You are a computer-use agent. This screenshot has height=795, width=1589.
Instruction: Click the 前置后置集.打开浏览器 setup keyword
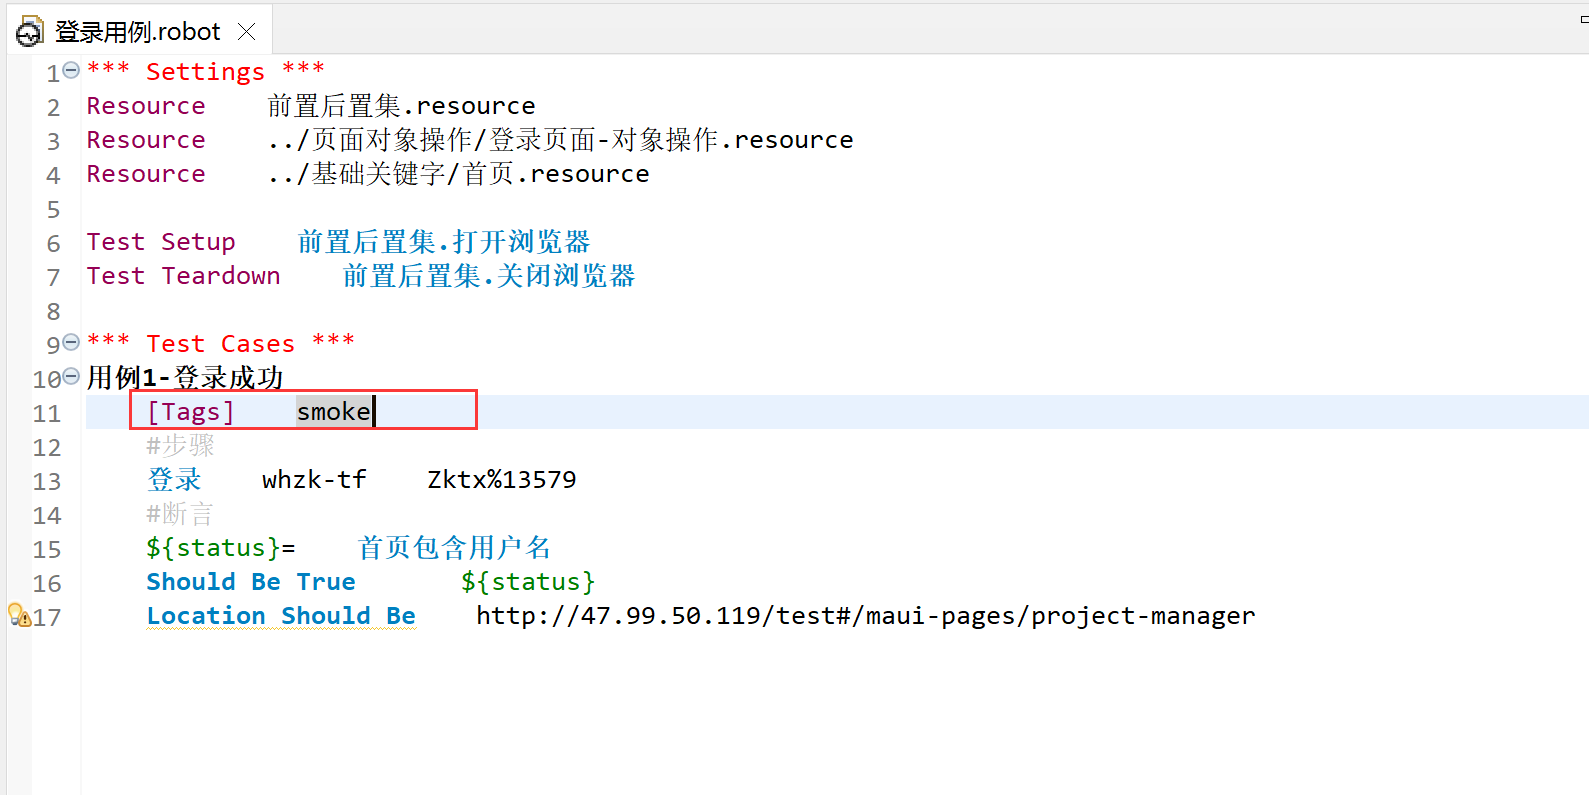[x=444, y=242]
